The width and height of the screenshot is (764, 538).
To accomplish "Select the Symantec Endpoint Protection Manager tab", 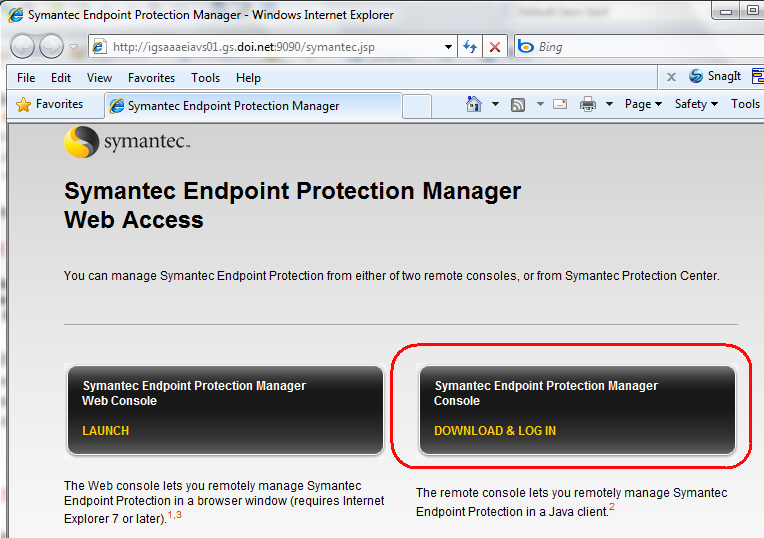I will [x=253, y=106].
